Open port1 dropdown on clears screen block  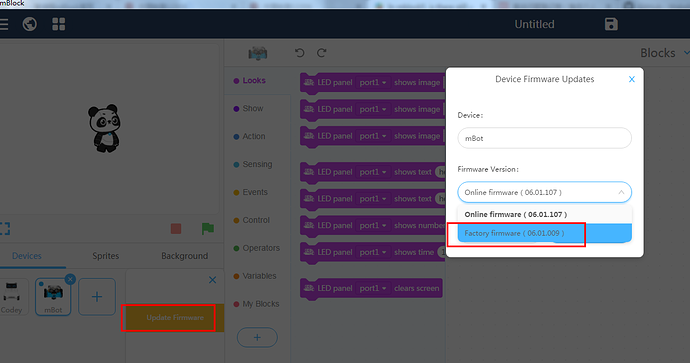click(x=373, y=288)
